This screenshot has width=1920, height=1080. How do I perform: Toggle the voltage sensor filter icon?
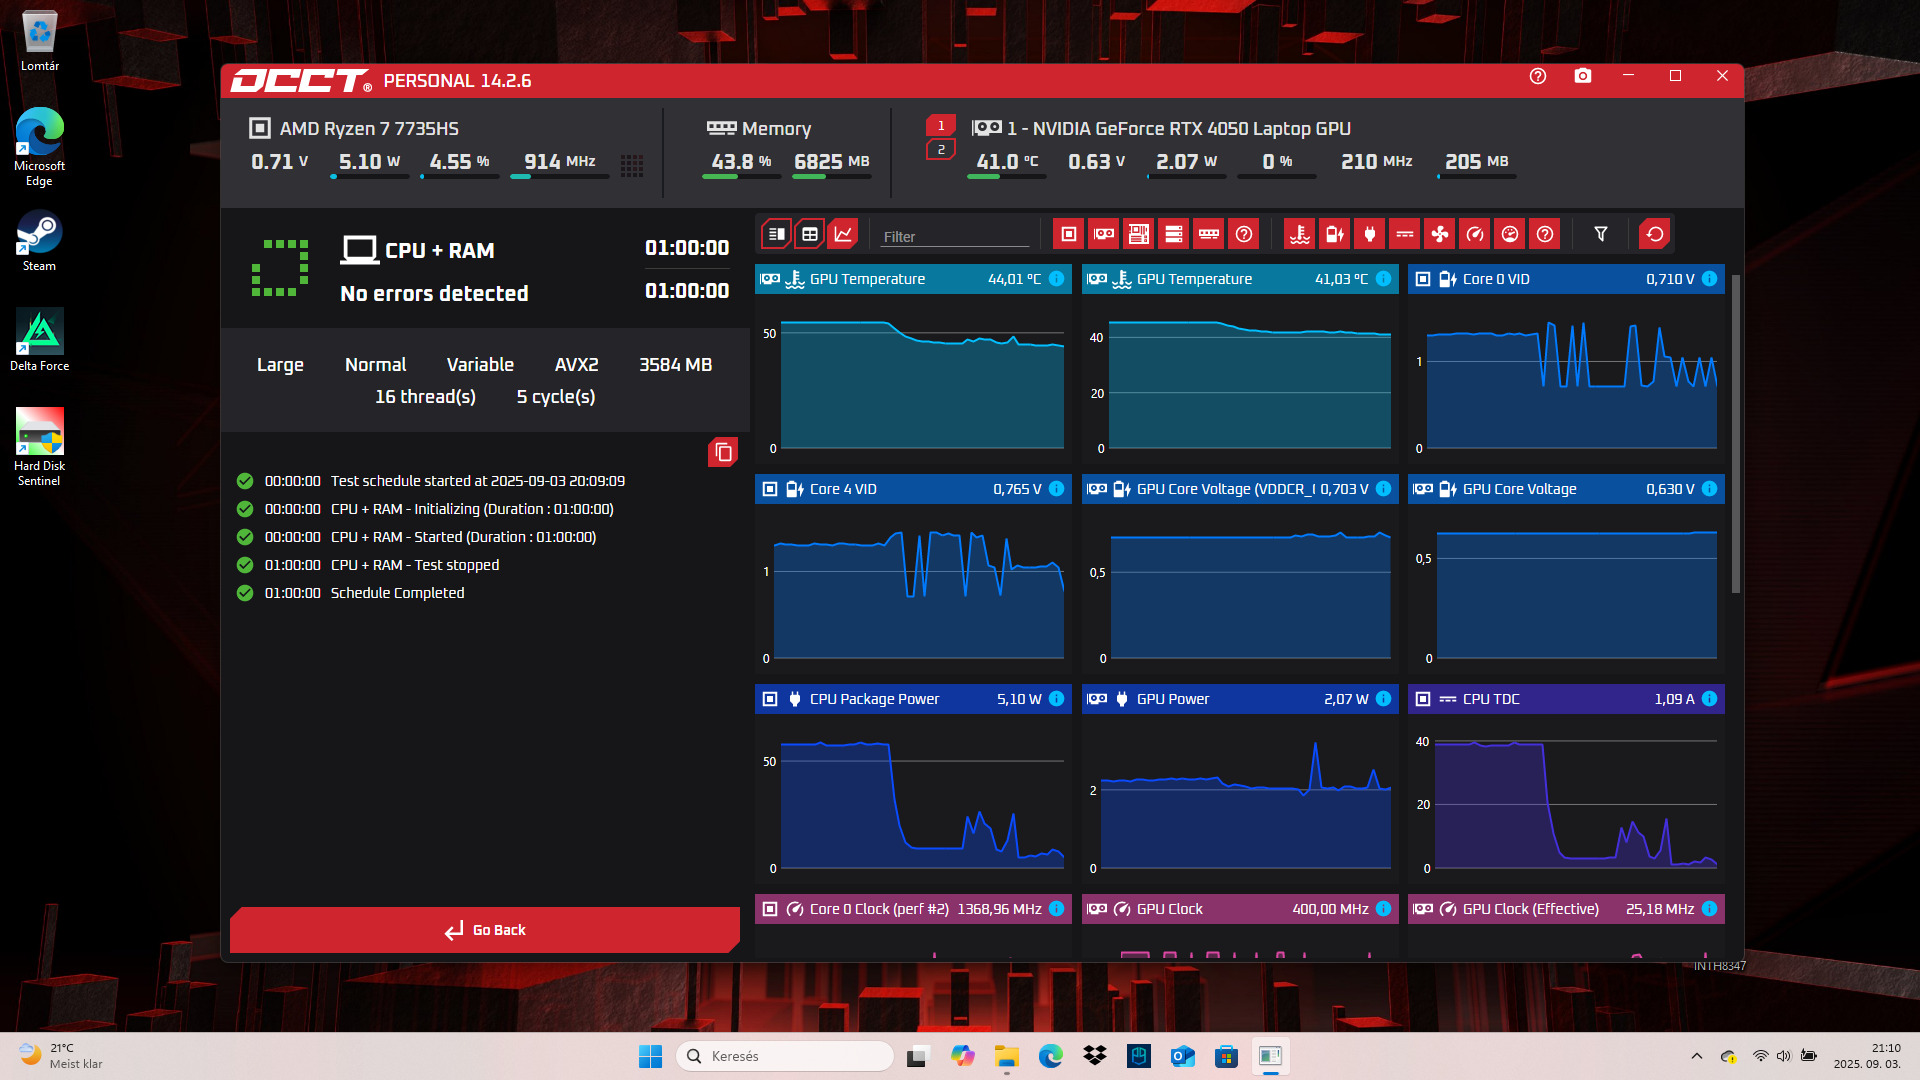(x=1334, y=234)
